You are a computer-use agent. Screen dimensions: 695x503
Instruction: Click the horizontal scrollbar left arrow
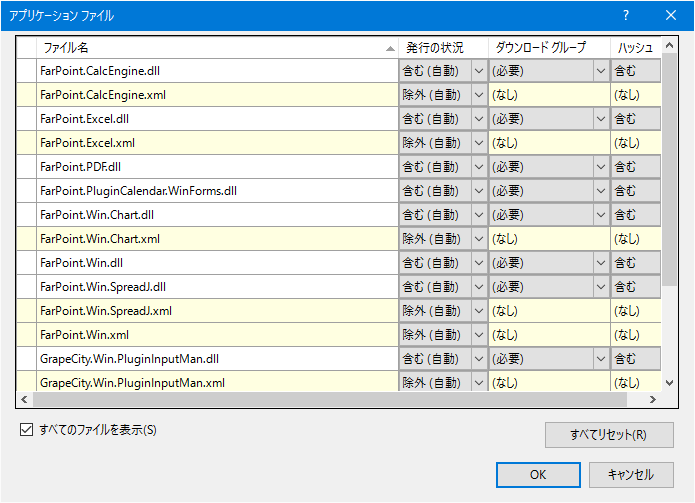point(24,399)
